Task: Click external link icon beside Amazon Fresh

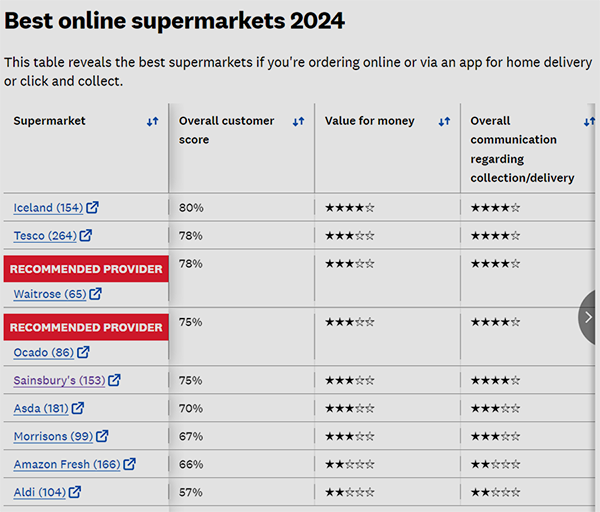Action: 129,464
